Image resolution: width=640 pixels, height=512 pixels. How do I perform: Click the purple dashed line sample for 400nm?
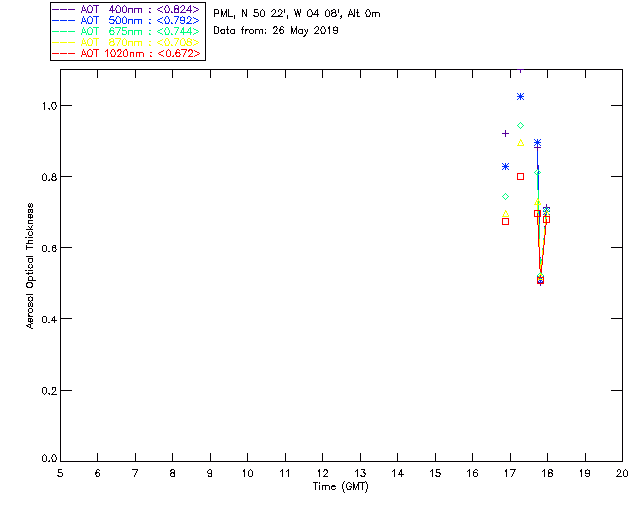[x=64, y=9]
